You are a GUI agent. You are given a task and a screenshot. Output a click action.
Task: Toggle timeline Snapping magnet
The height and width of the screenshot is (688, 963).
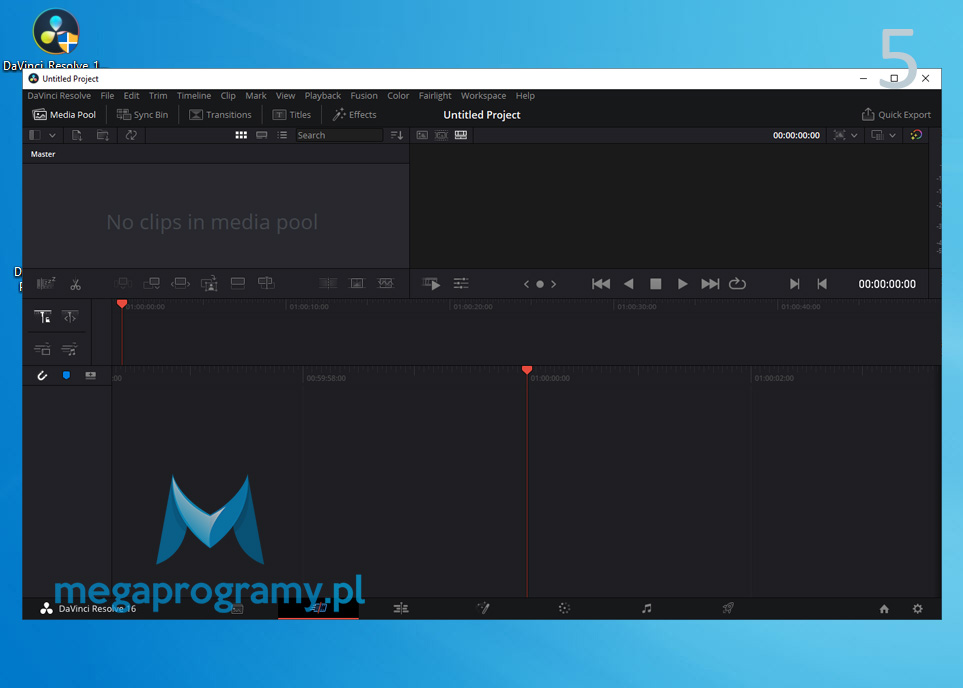pyautogui.click(x=42, y=375)
